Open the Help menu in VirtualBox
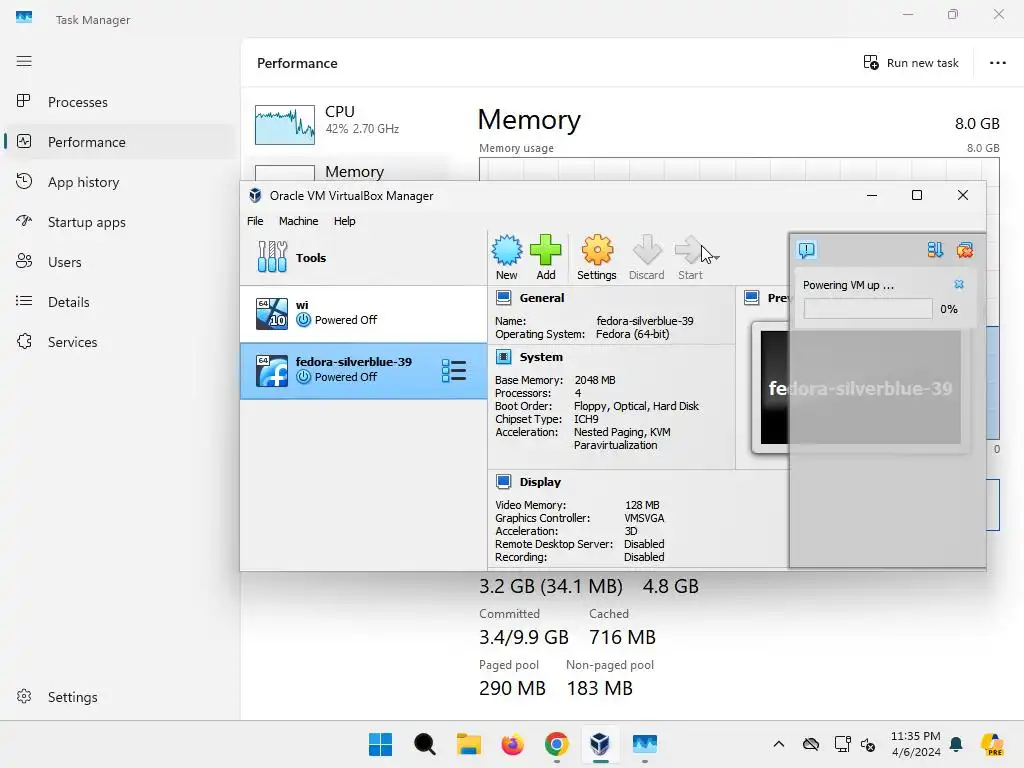This screenshot has width=1024, height=768. tap(344, 221)
